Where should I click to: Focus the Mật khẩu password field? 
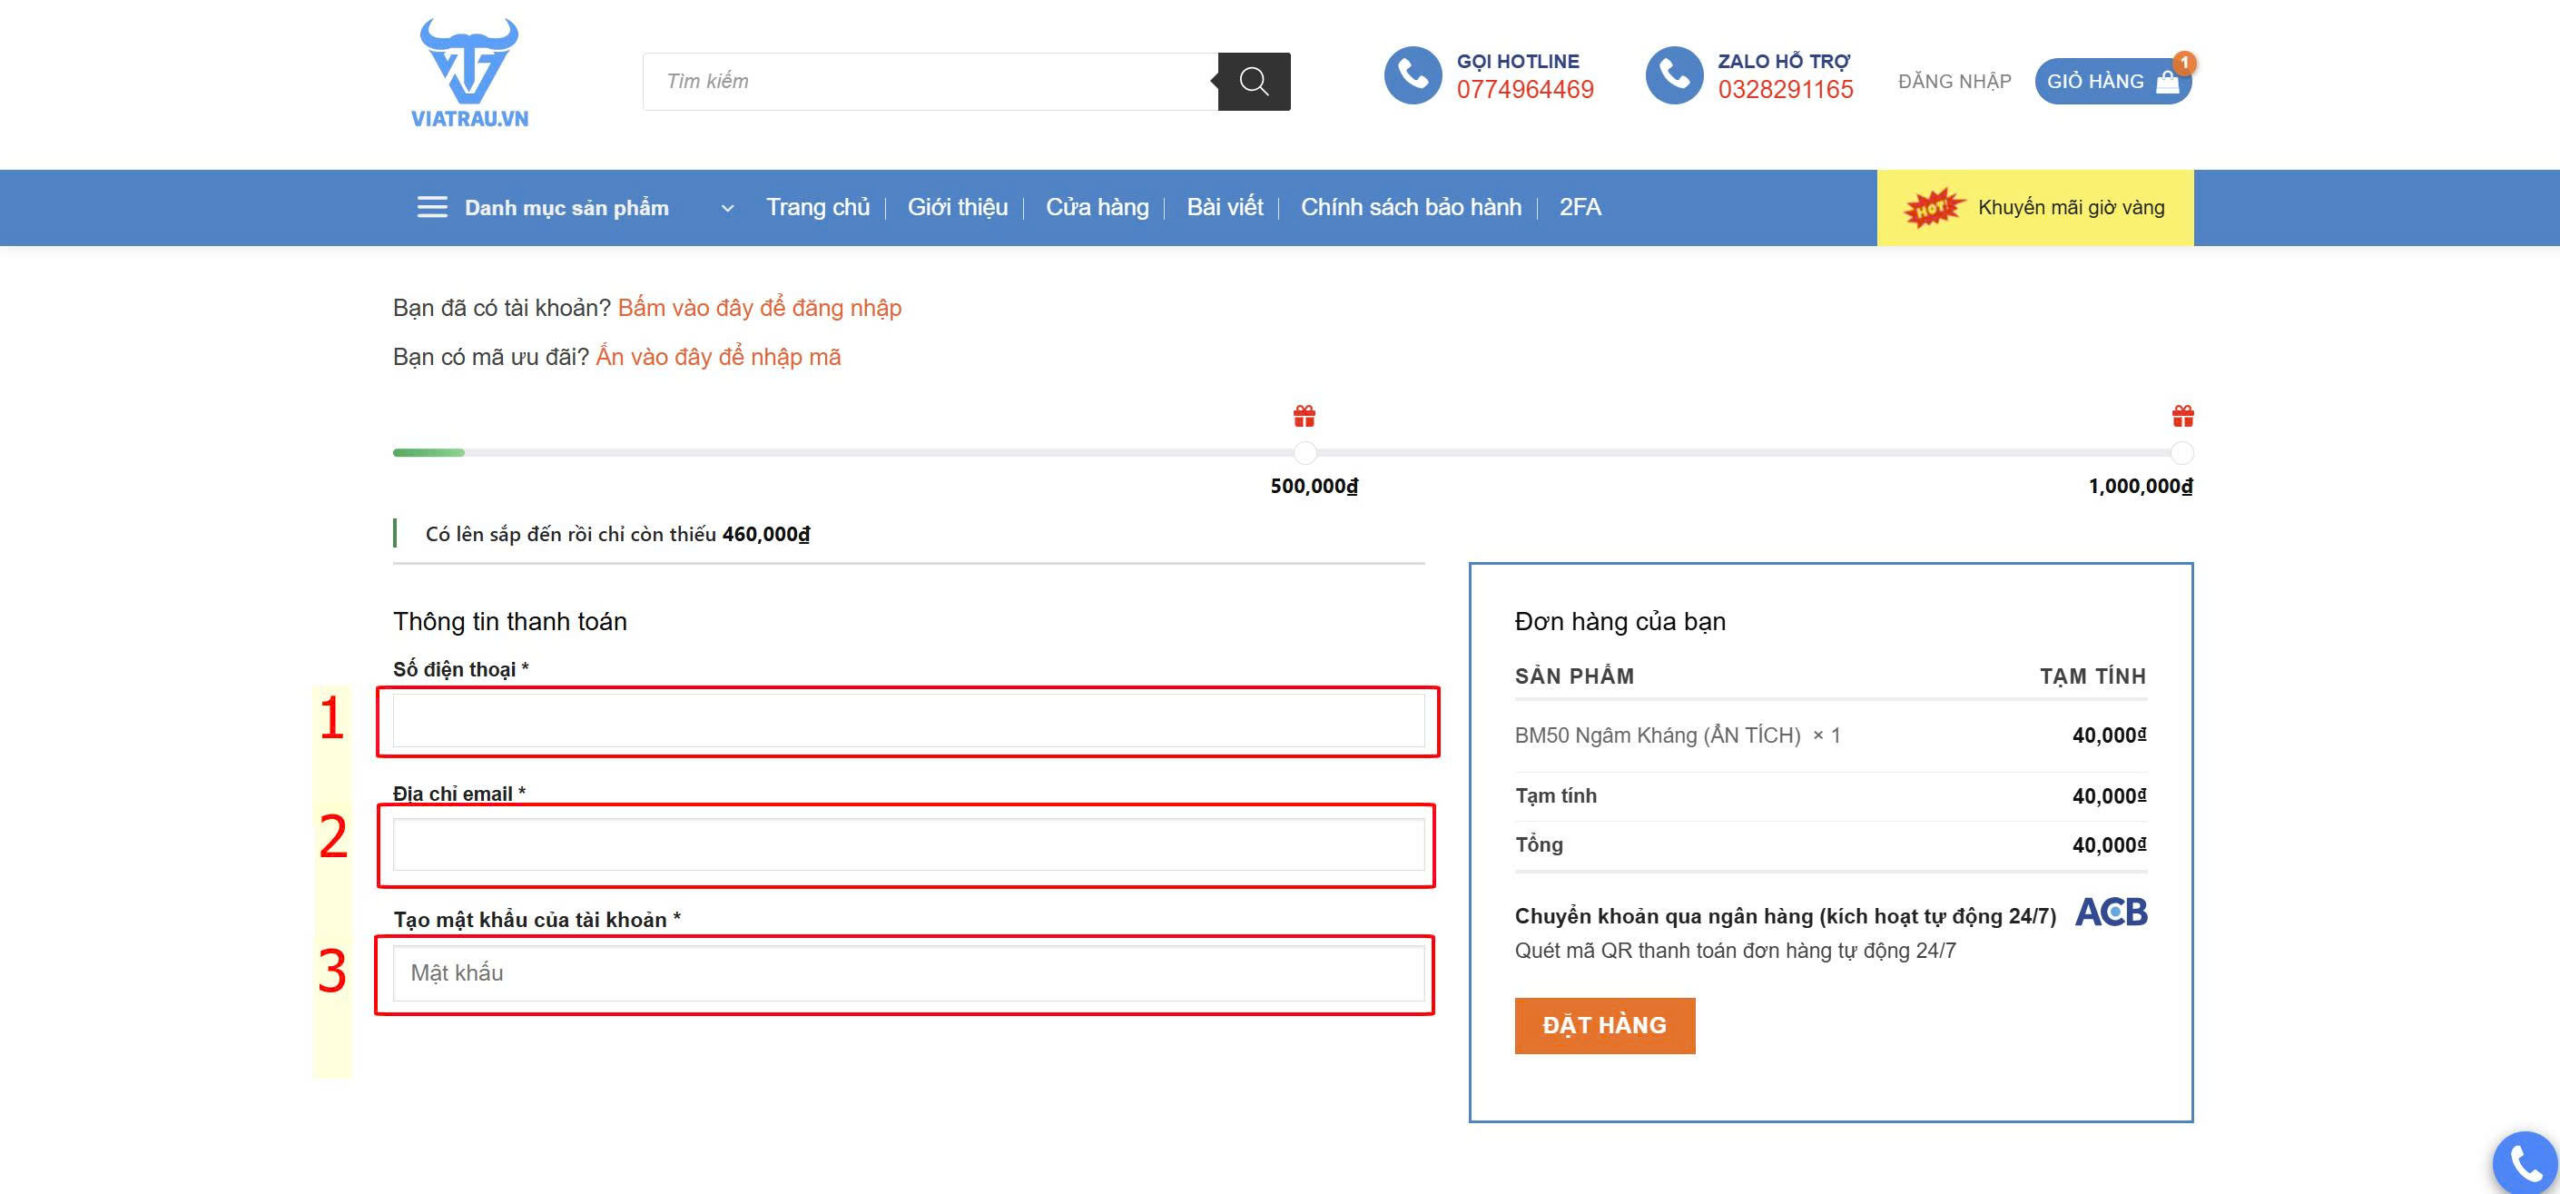click(908, 973)
